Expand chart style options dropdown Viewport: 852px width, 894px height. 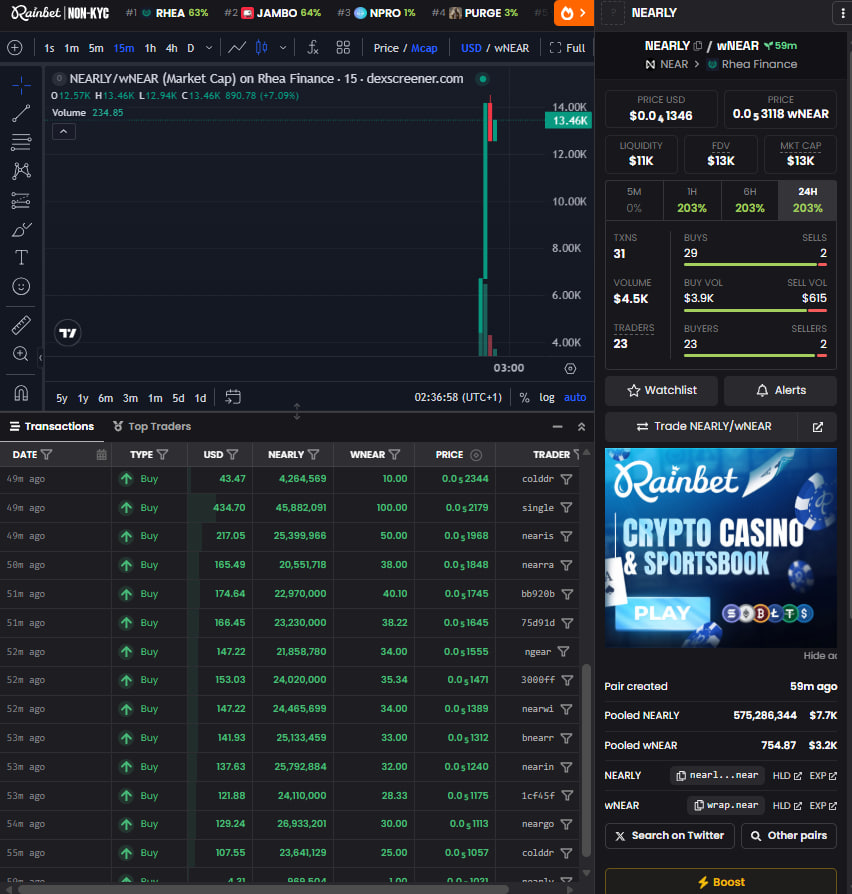pyautogui.click(x=283, y=48)
